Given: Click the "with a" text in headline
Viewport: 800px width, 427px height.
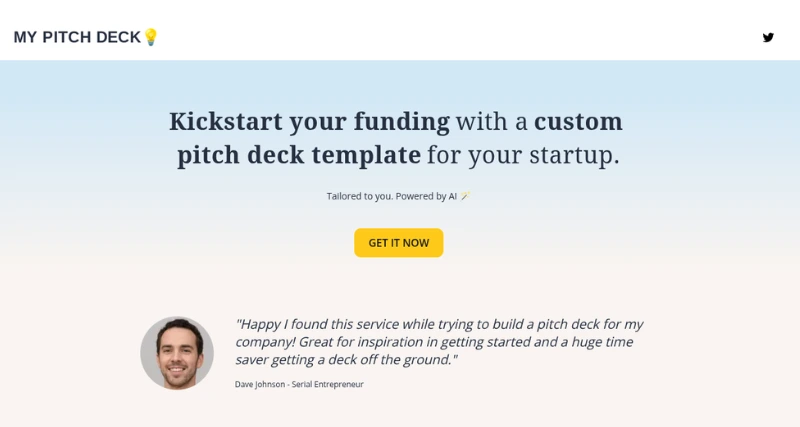Looking at the screenshot, I should click(491, 121).
